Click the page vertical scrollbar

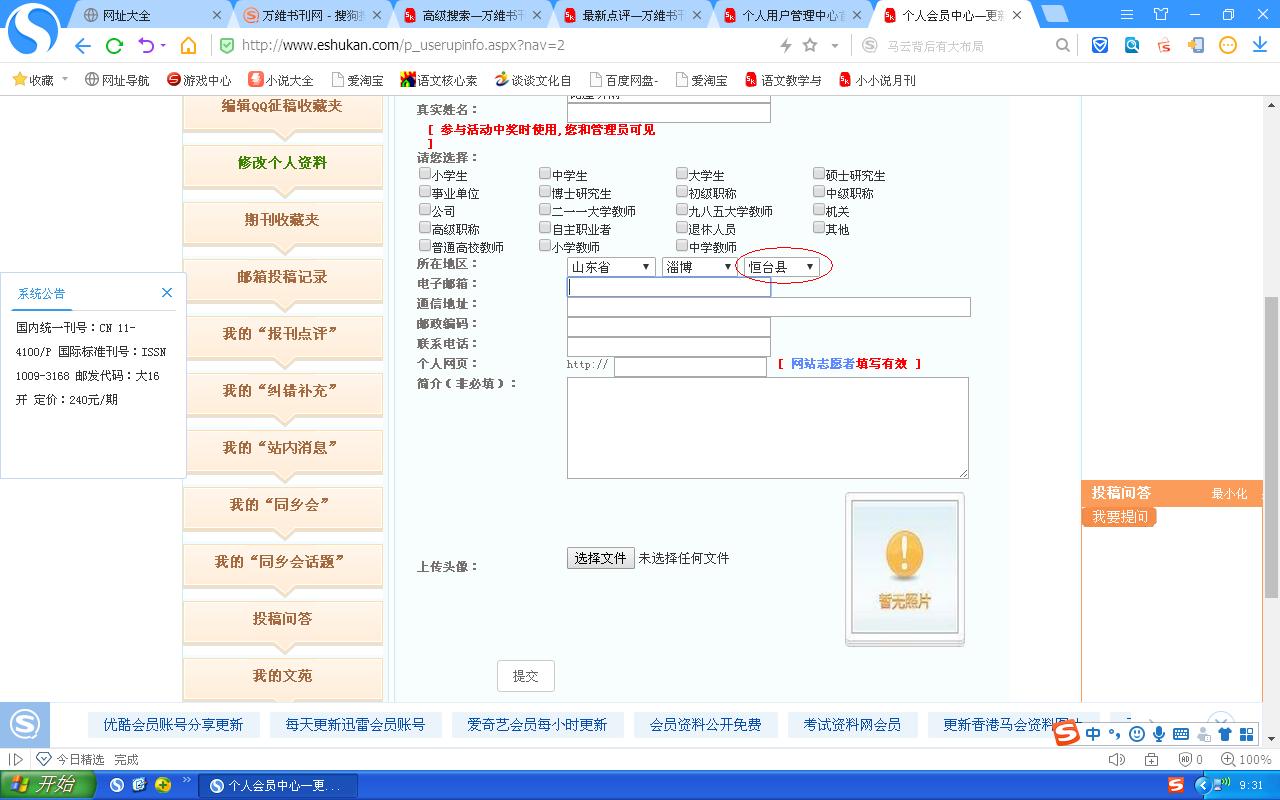[1271, 400]
